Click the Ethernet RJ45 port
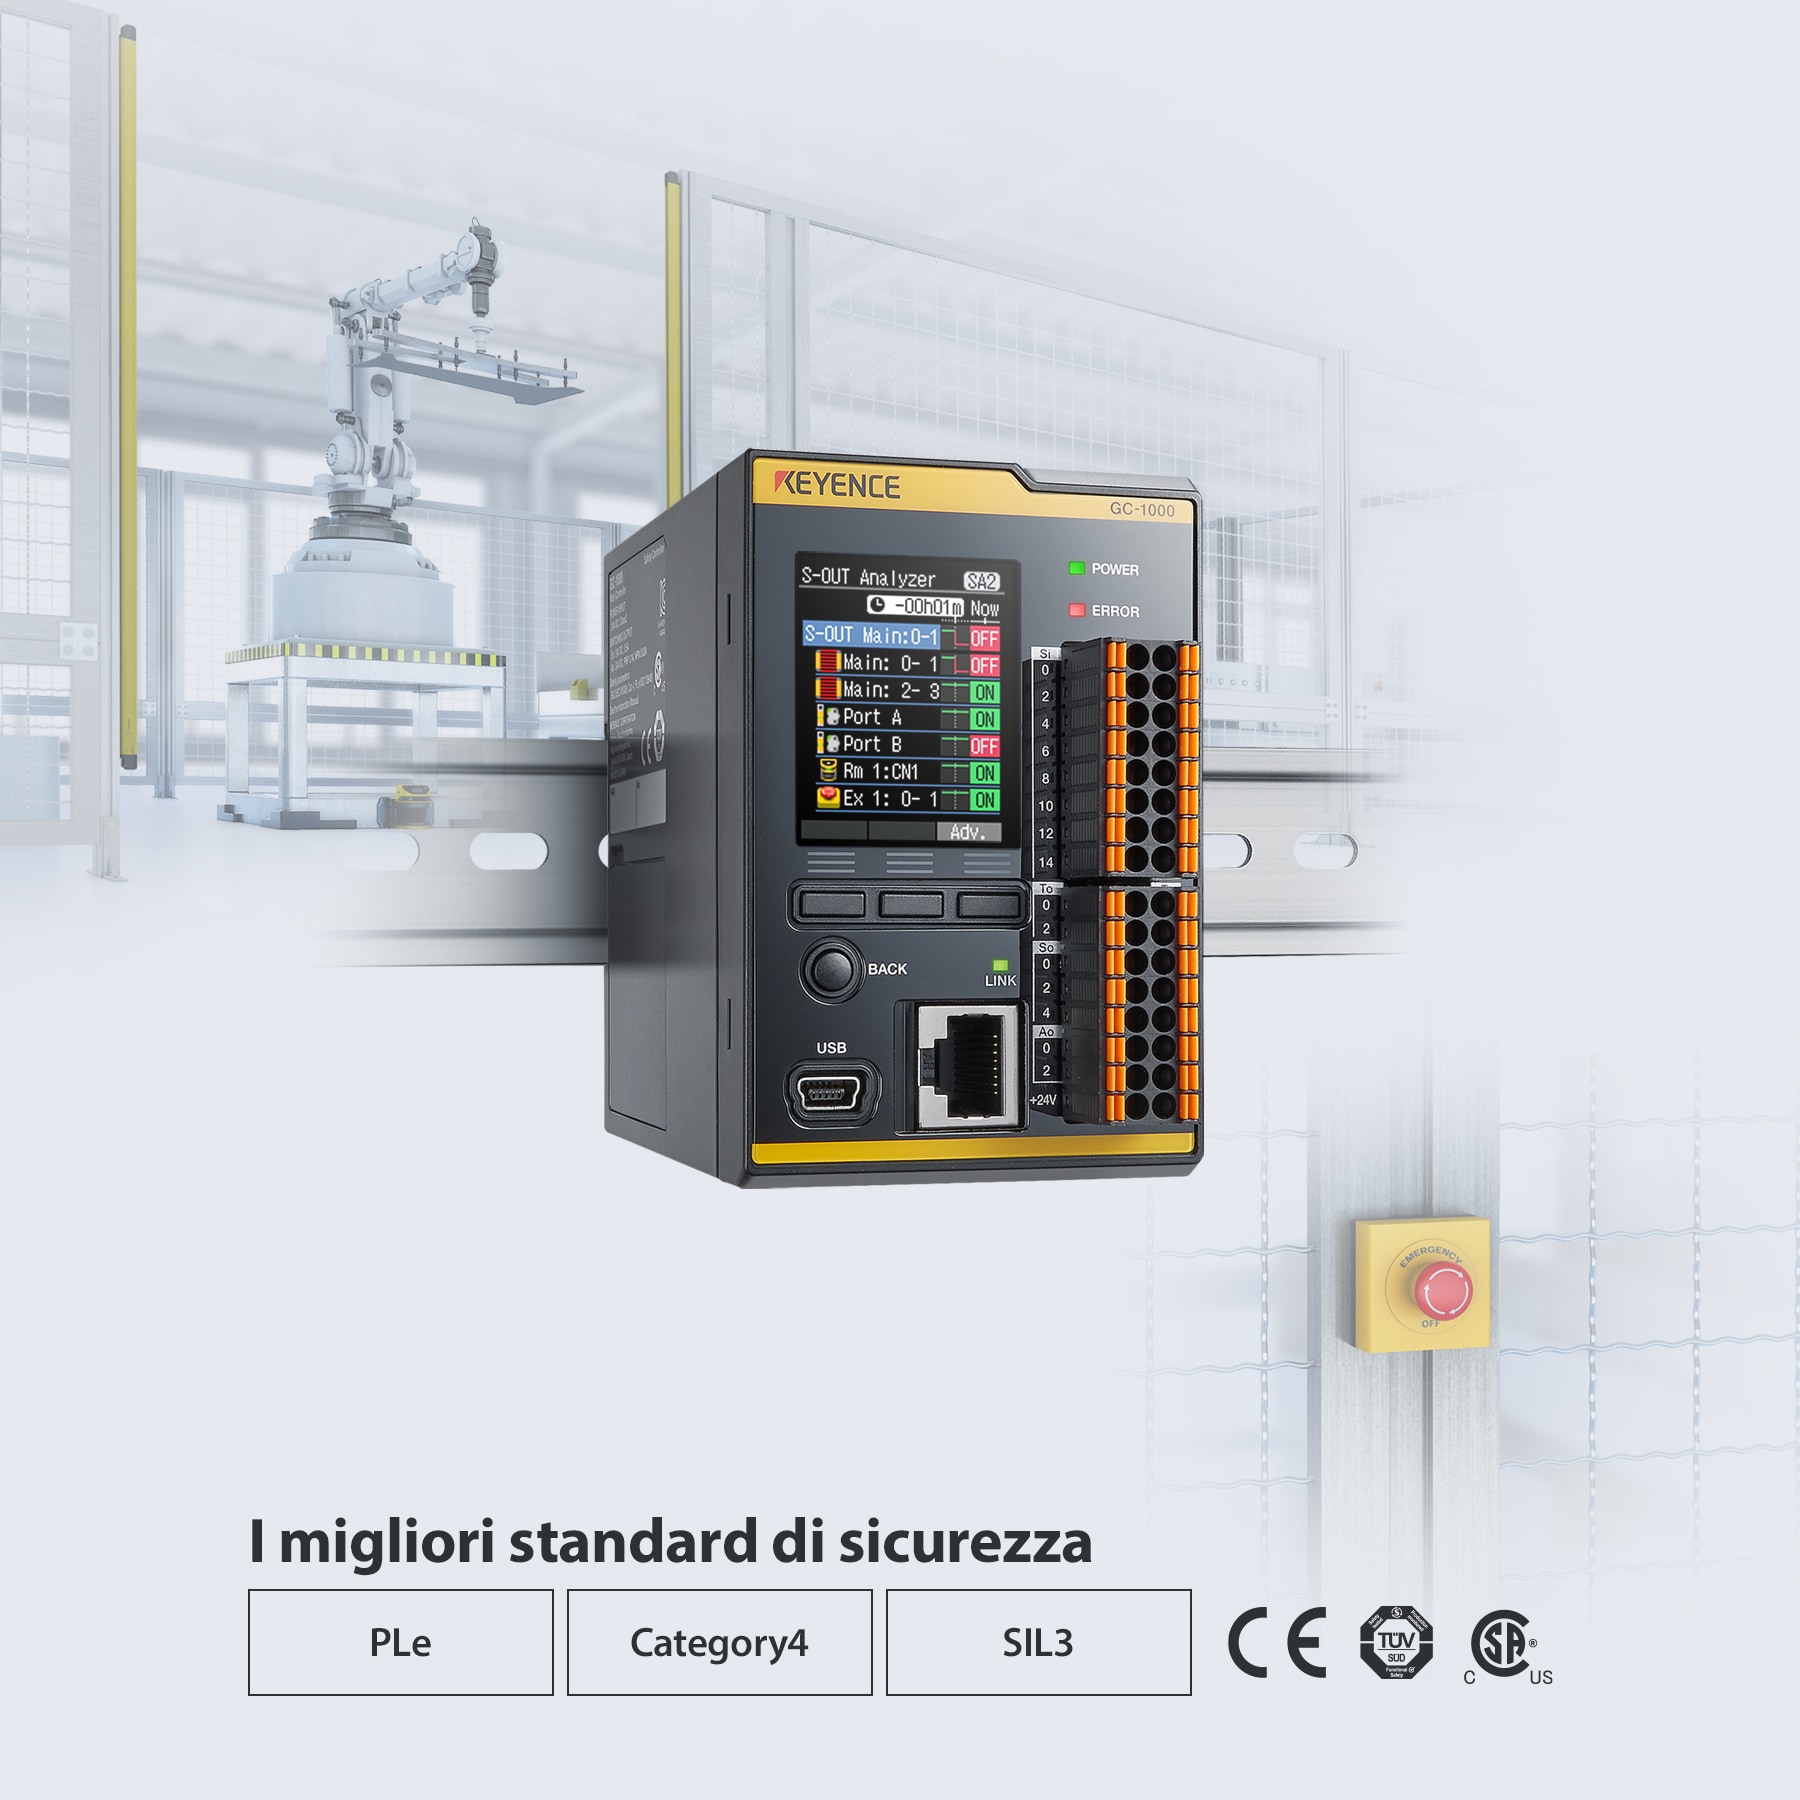The height and width of the screenshot is (1800, 1800). point(966,1068)
